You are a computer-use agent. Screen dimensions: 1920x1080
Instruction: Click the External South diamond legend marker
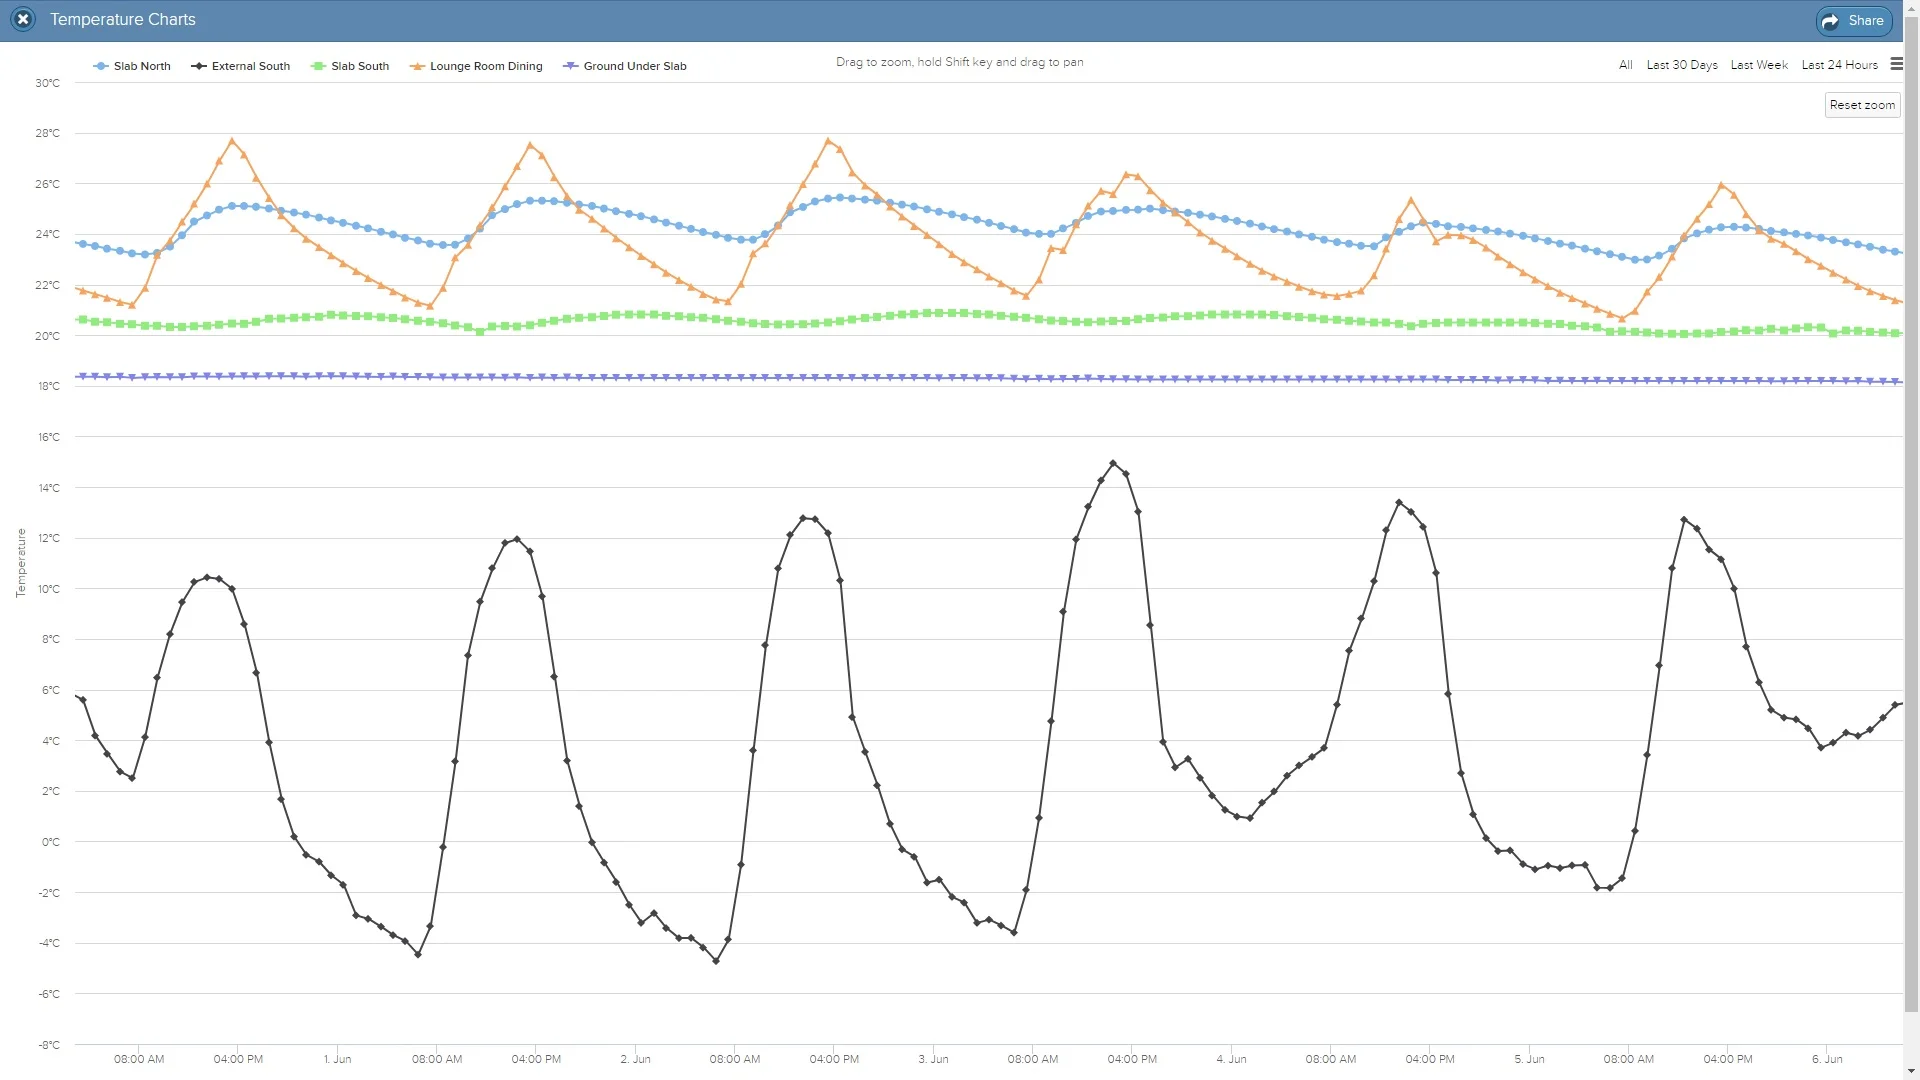tap(198, 66)
